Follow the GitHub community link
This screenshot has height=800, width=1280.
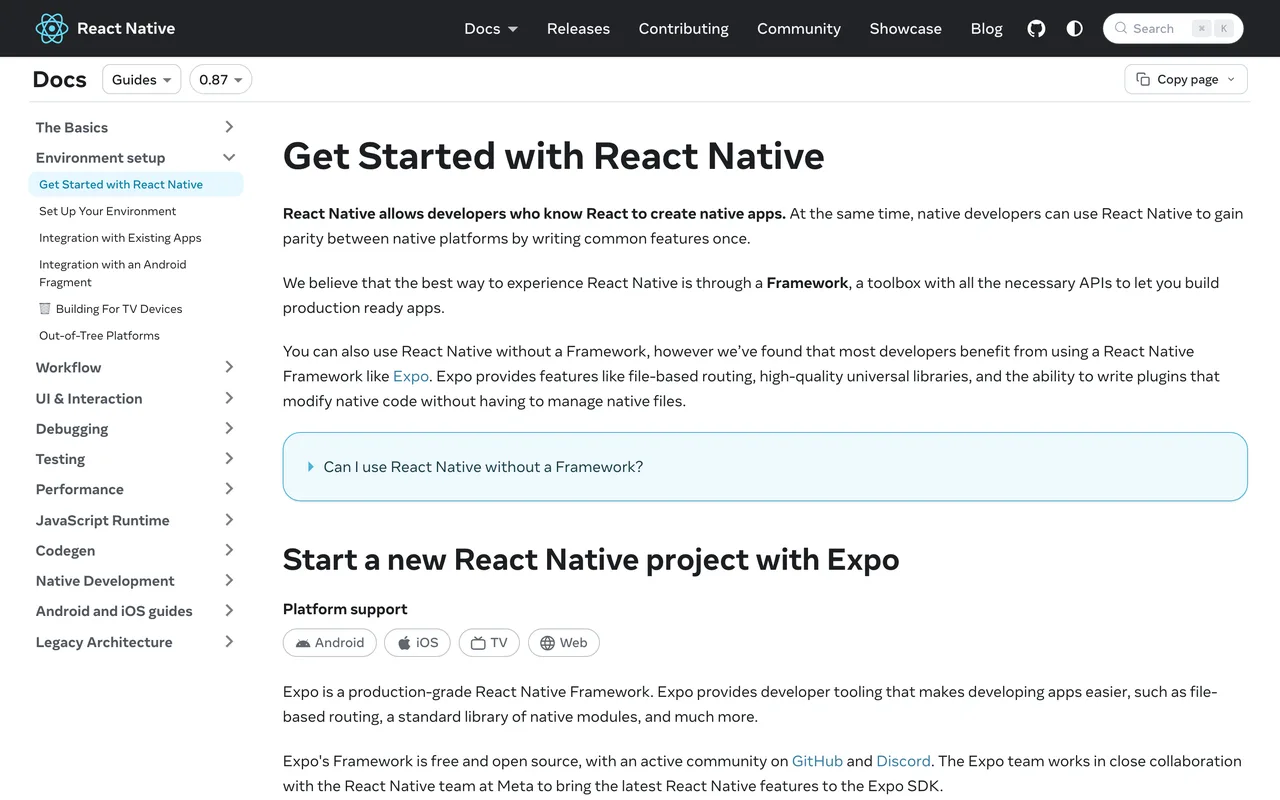pyautogui.click(x=817, y=761)
